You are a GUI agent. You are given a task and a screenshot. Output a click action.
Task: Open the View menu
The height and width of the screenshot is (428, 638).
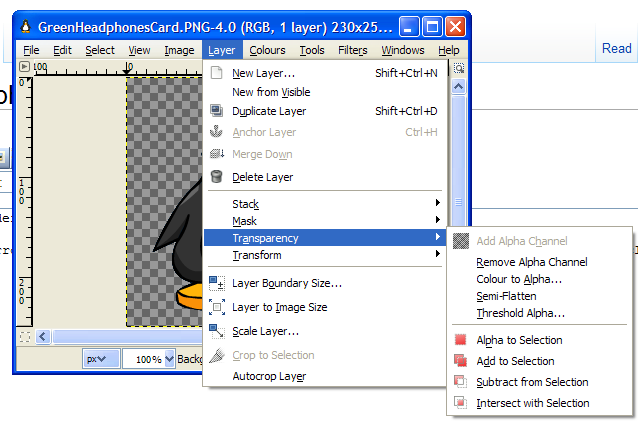[140, 50]
